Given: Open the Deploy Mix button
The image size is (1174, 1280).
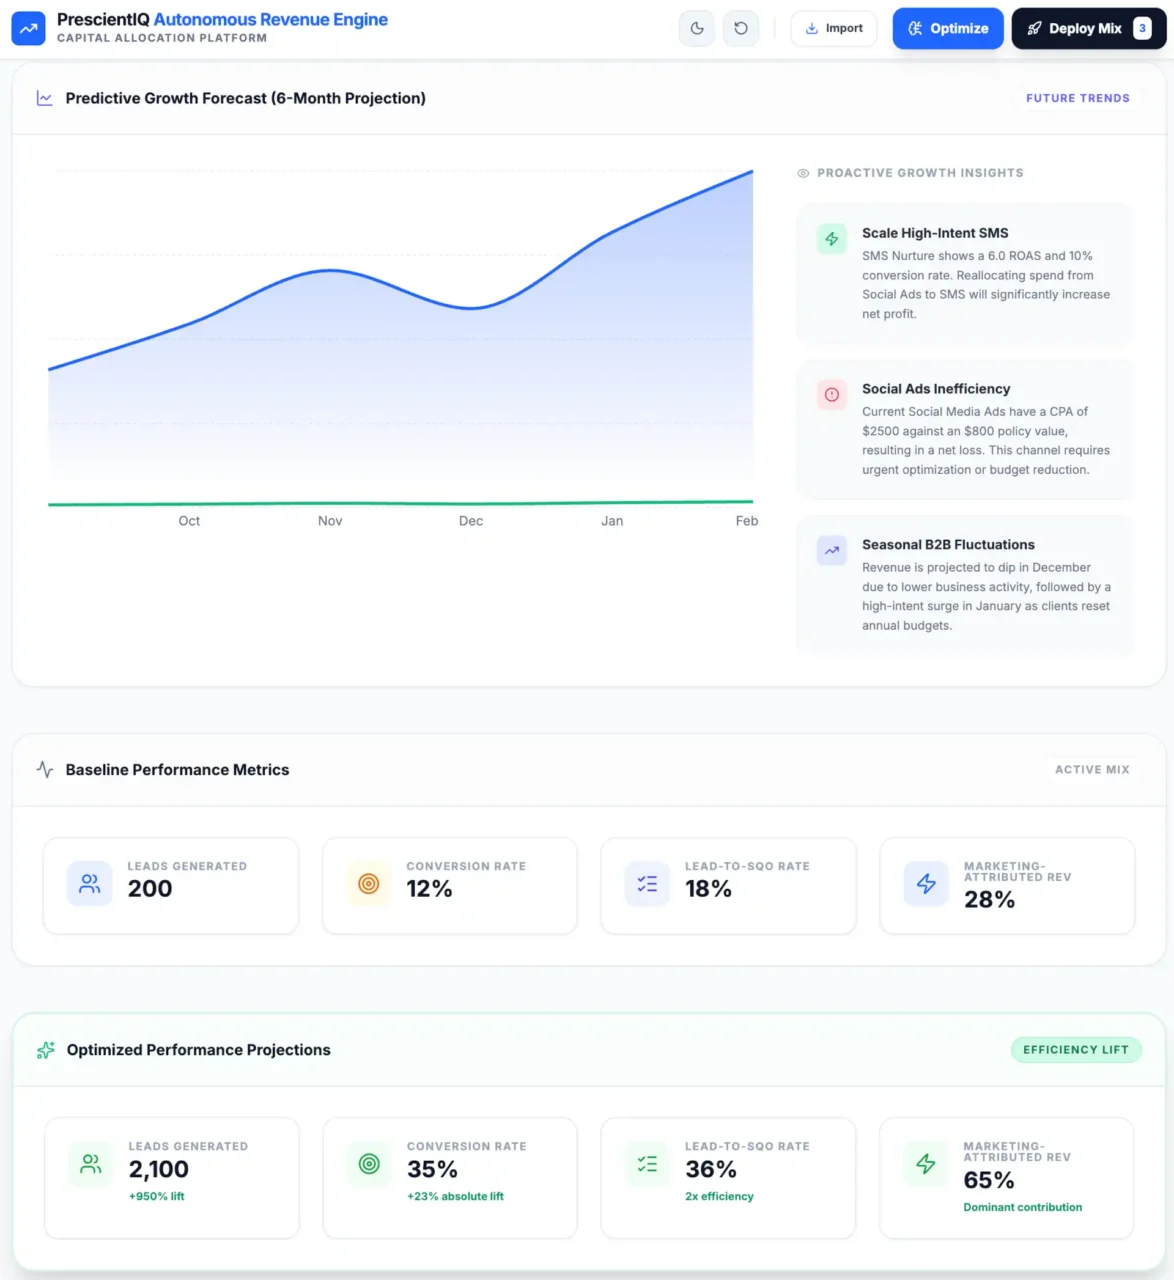Looking at the screenshot, I should (1088, 29).
